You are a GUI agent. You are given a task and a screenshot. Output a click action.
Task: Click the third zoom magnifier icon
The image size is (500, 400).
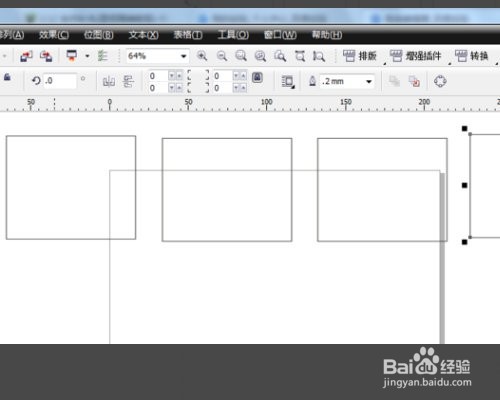coord(241,56)
